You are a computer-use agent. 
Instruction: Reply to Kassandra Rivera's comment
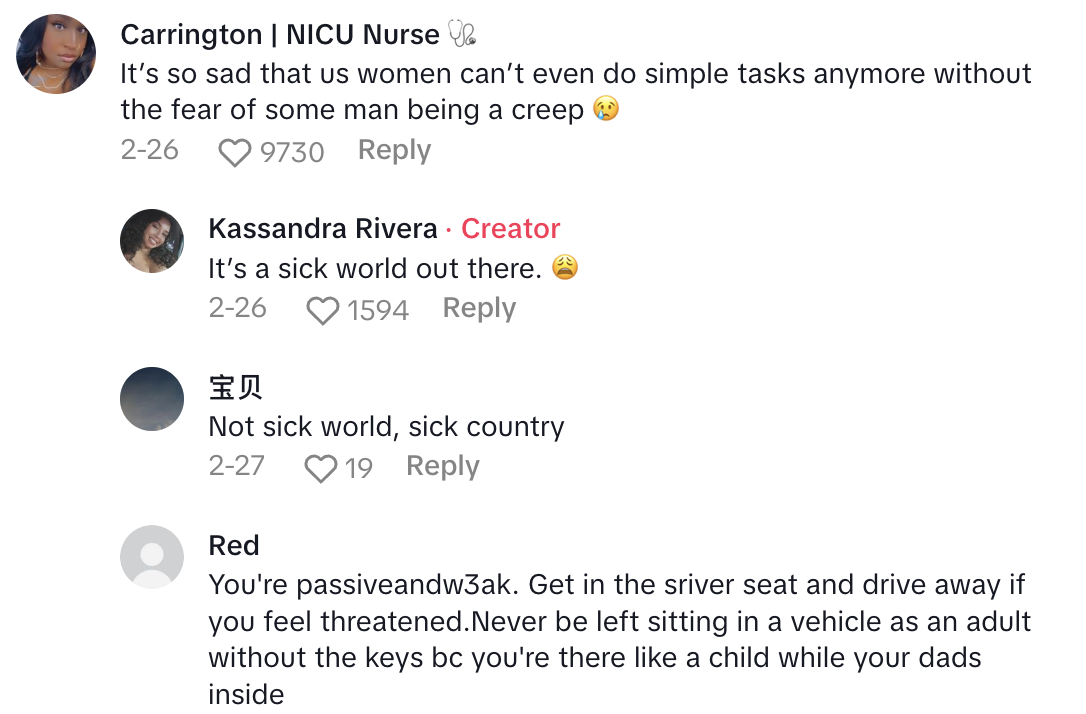(x=479, y=309)
